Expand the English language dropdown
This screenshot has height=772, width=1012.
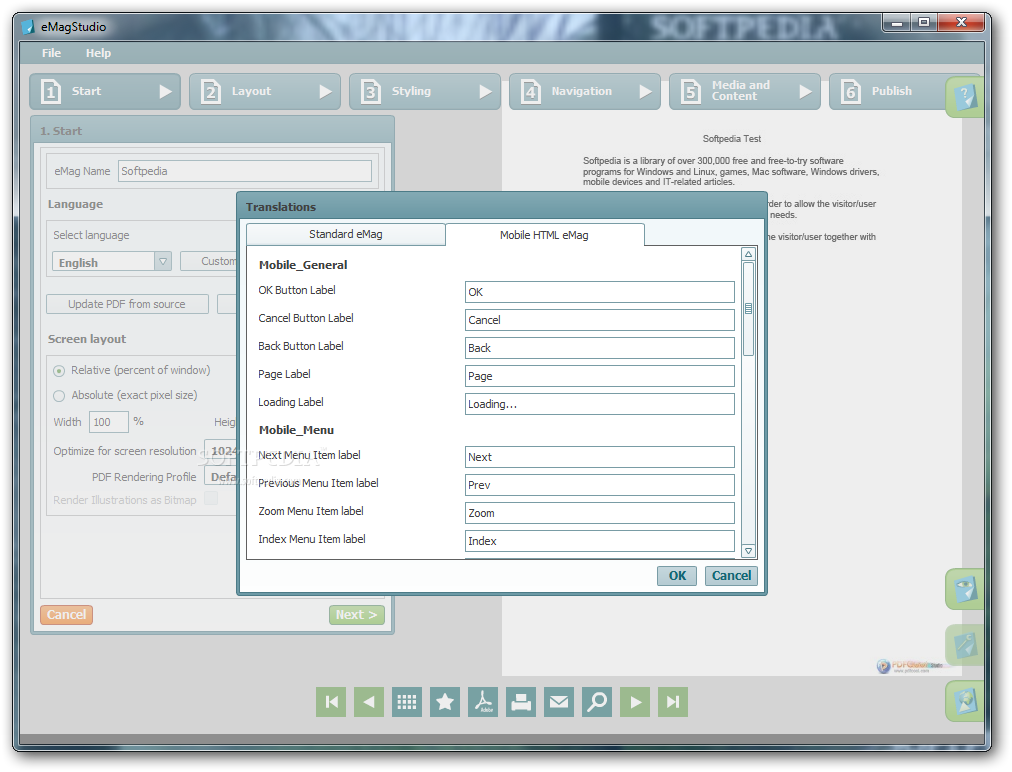[112, 261]
